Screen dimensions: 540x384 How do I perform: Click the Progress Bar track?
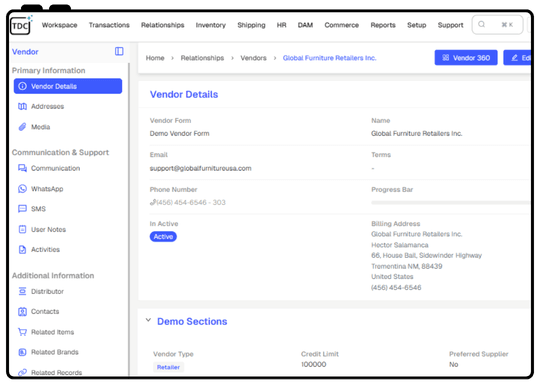(450, 203)
